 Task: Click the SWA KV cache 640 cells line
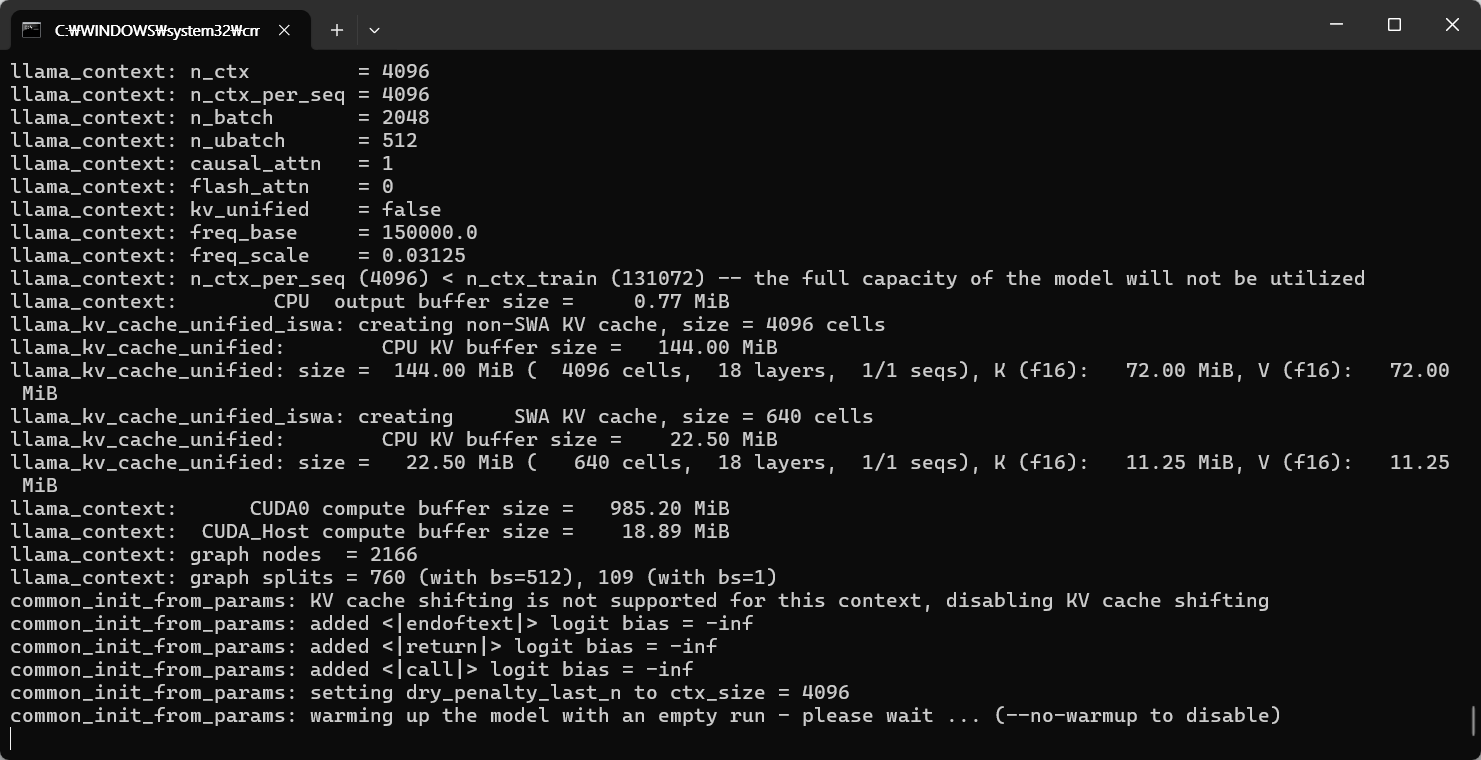click(442, 416)
